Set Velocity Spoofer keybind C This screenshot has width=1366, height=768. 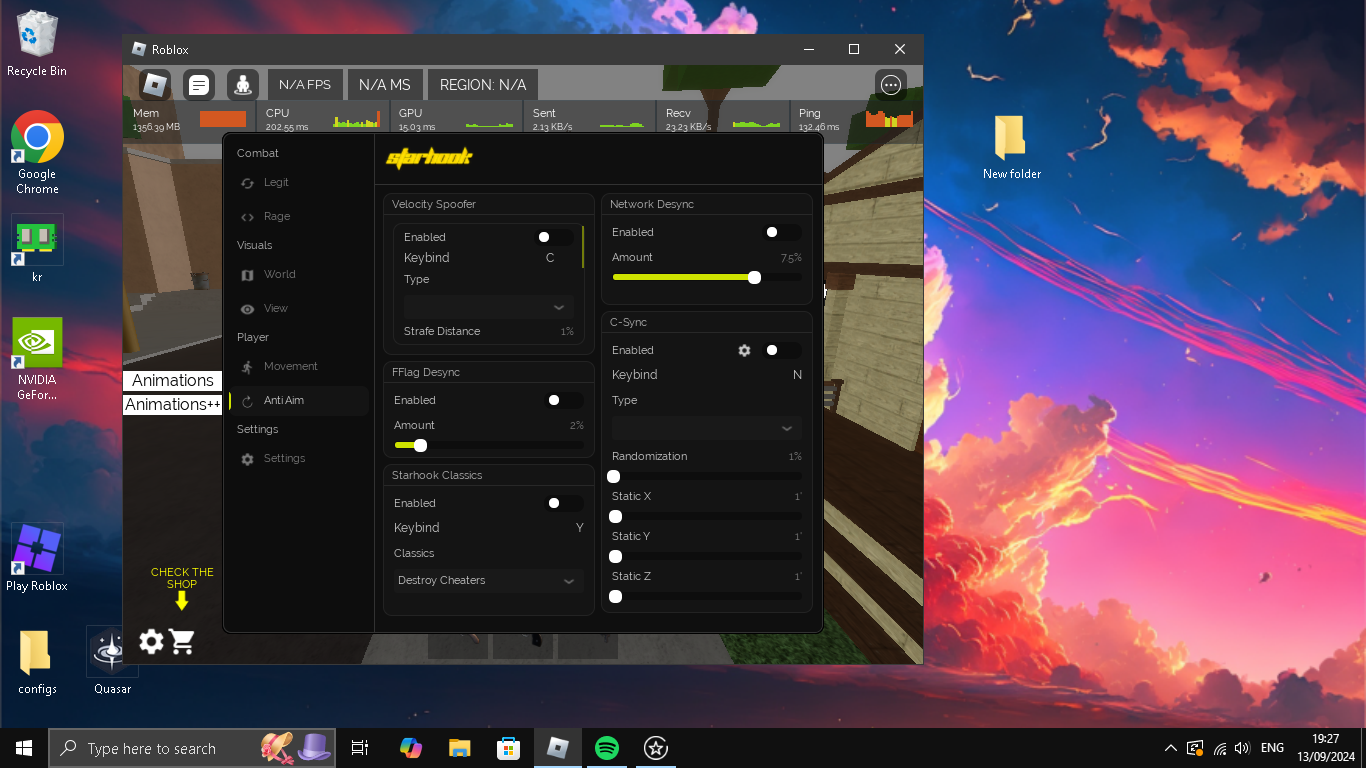point(550,258)
